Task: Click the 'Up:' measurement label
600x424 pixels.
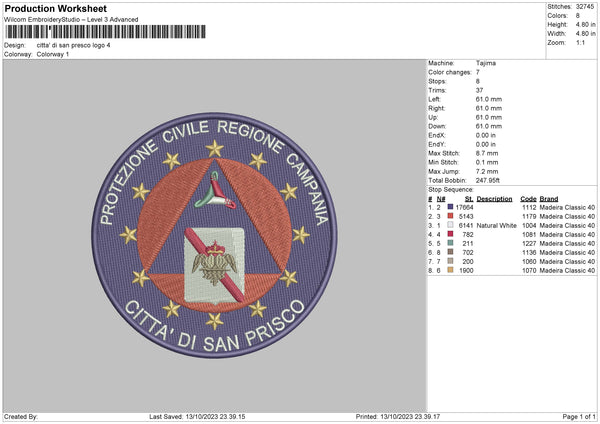Action: [433, 117]
